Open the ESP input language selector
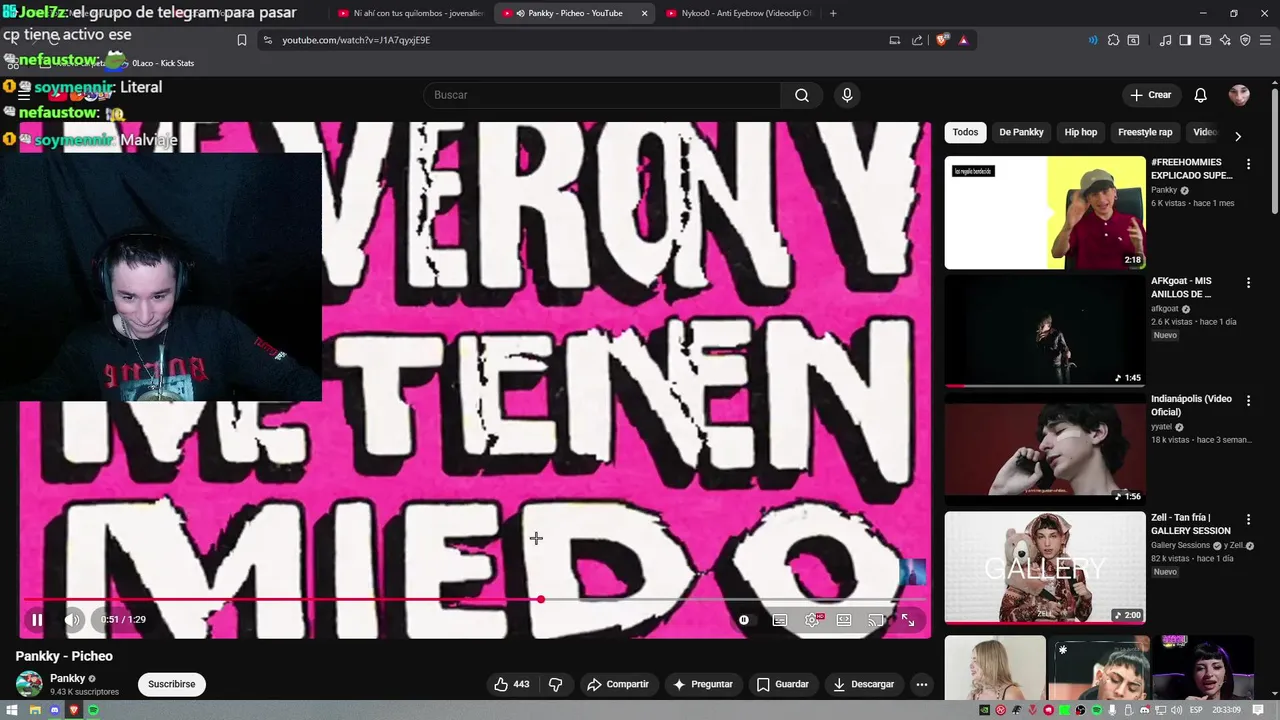The width and height of the screenshot is (1280, 720). [1196, 710]
